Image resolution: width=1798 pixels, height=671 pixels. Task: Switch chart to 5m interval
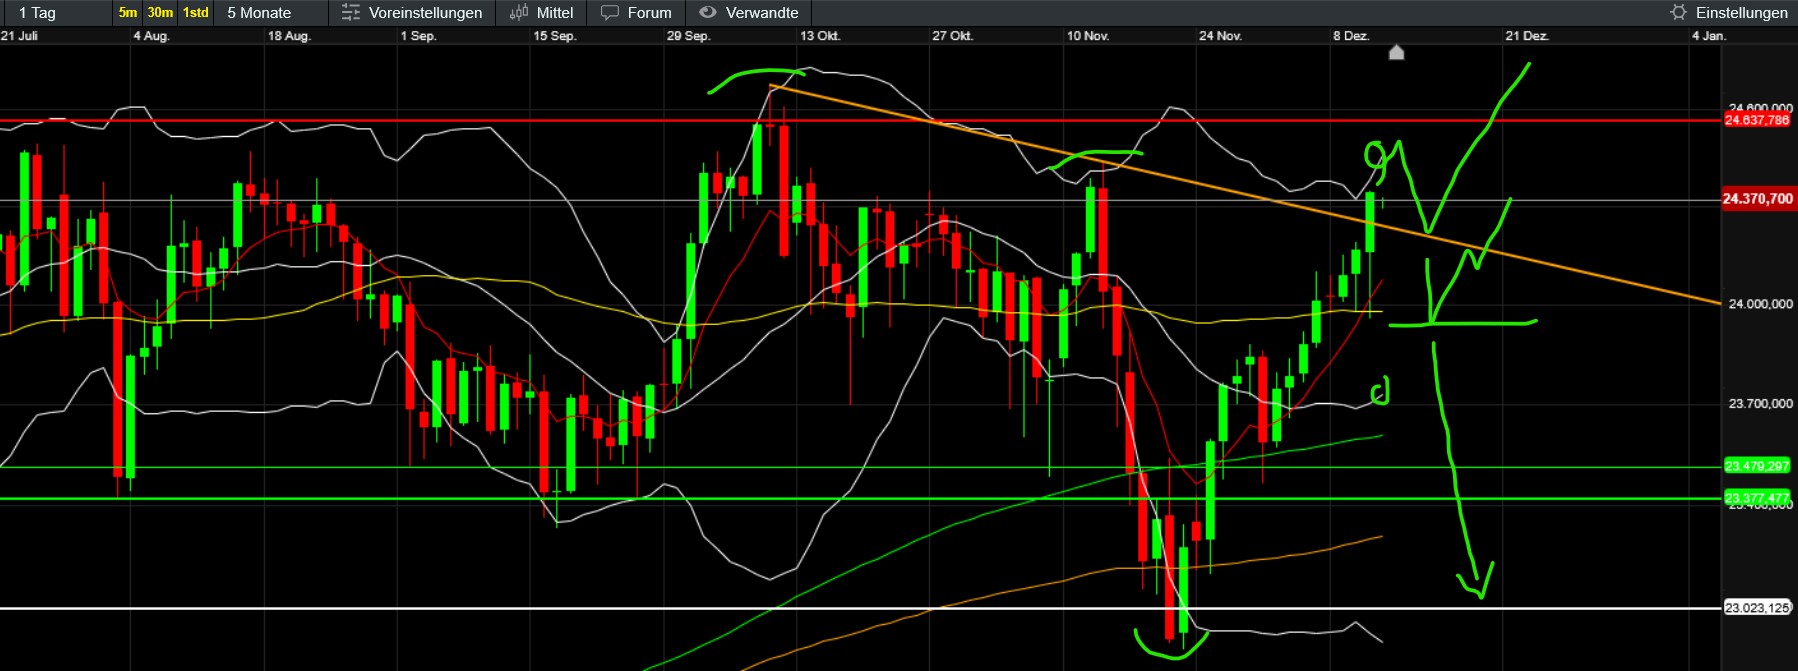[128, 13]
